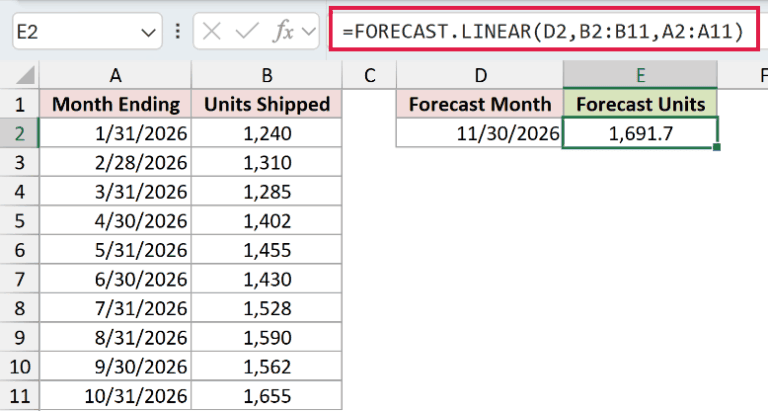Image resolution: width=768 pixels, height=411 pixels.
Task: Click the formula bar options dots handle
Action: click(x=177, y=31)
